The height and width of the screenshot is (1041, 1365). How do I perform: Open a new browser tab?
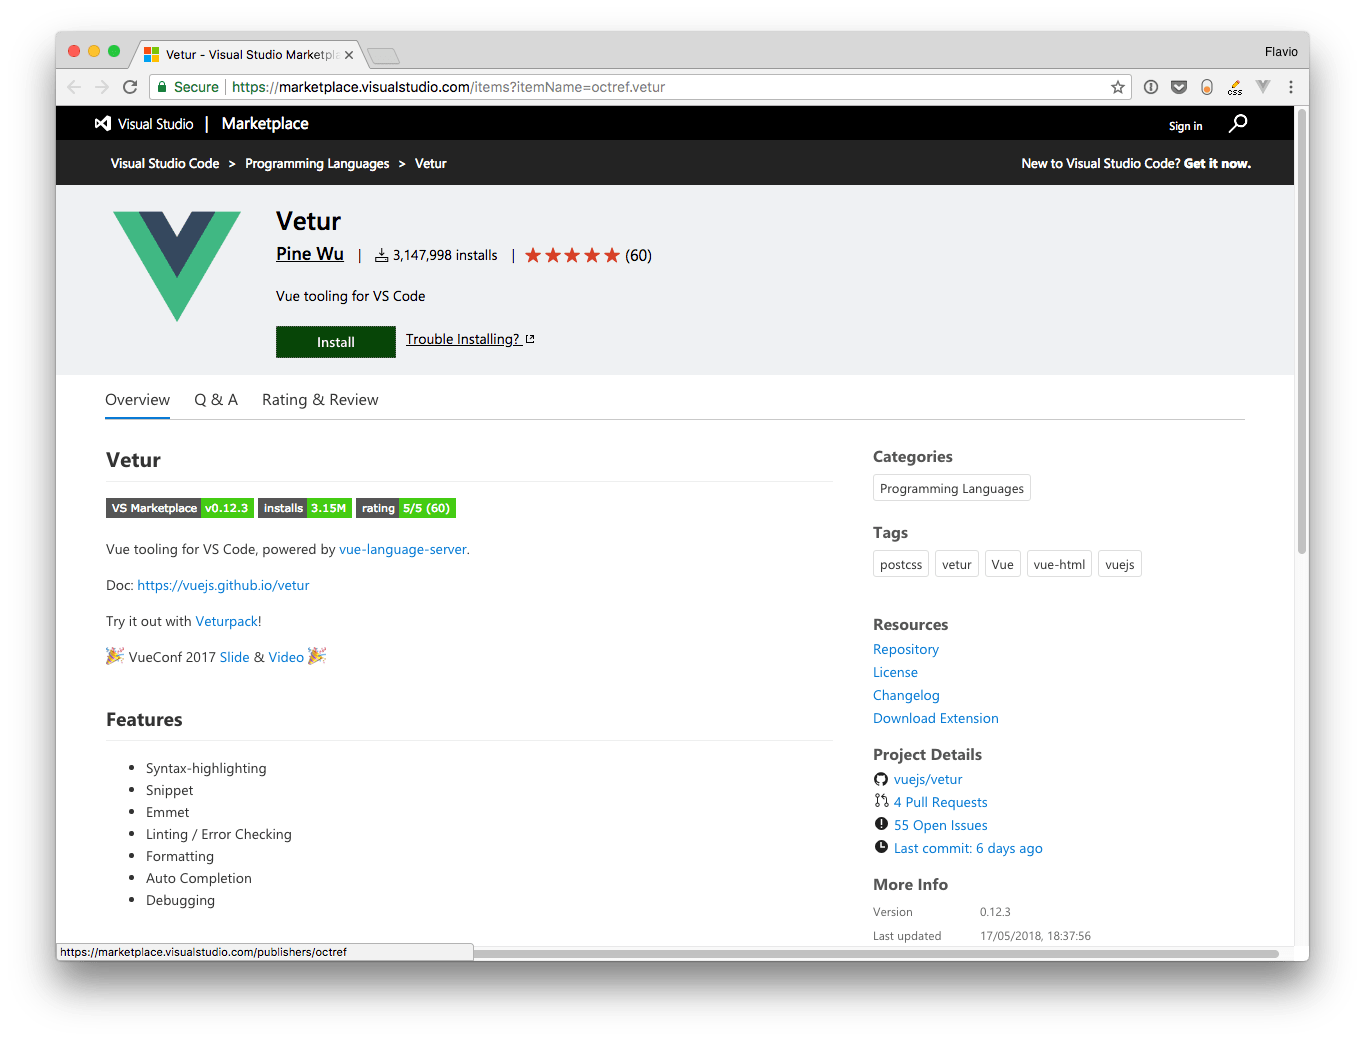(x=383, y=55)
